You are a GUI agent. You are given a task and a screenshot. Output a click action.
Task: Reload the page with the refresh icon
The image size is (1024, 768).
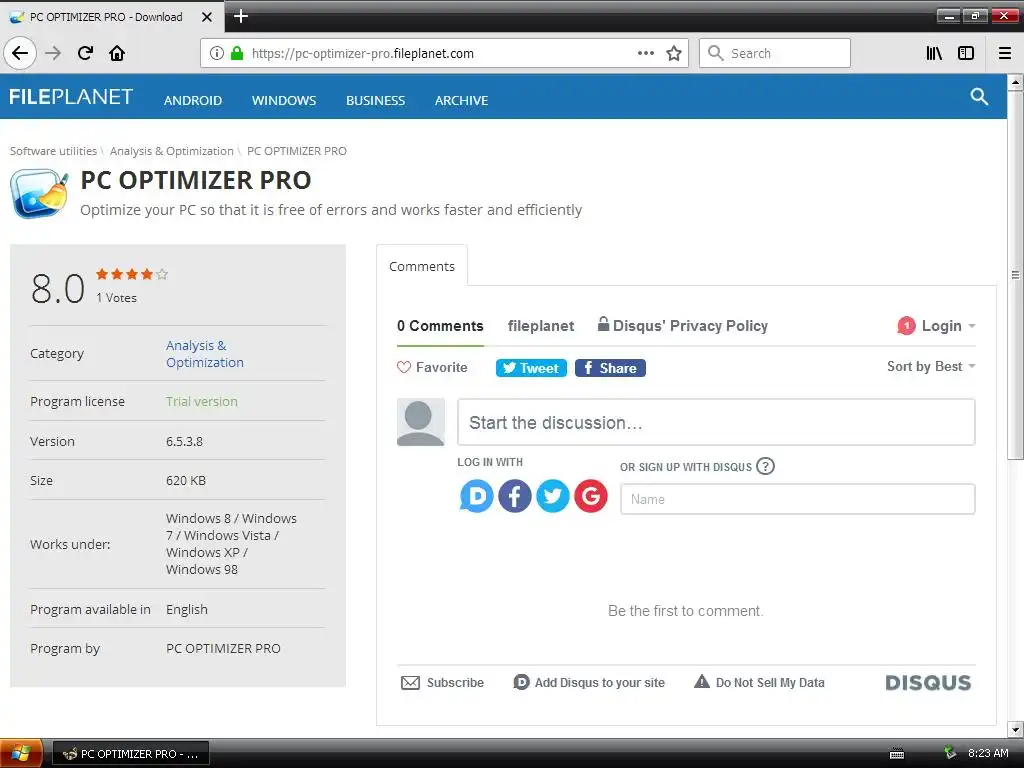tap(85, 53)
